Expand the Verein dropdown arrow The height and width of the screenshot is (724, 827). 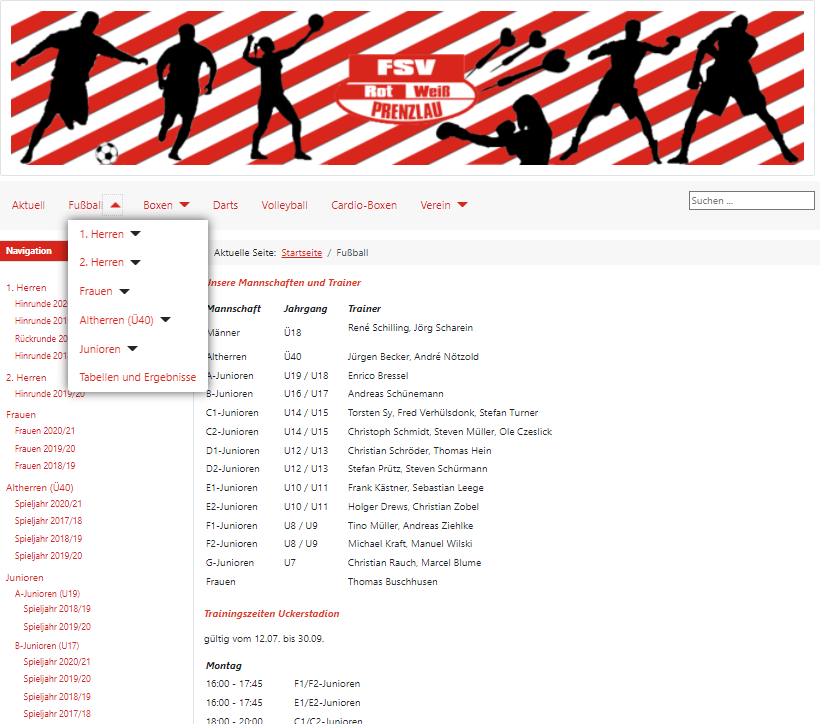tap(462, 205)
